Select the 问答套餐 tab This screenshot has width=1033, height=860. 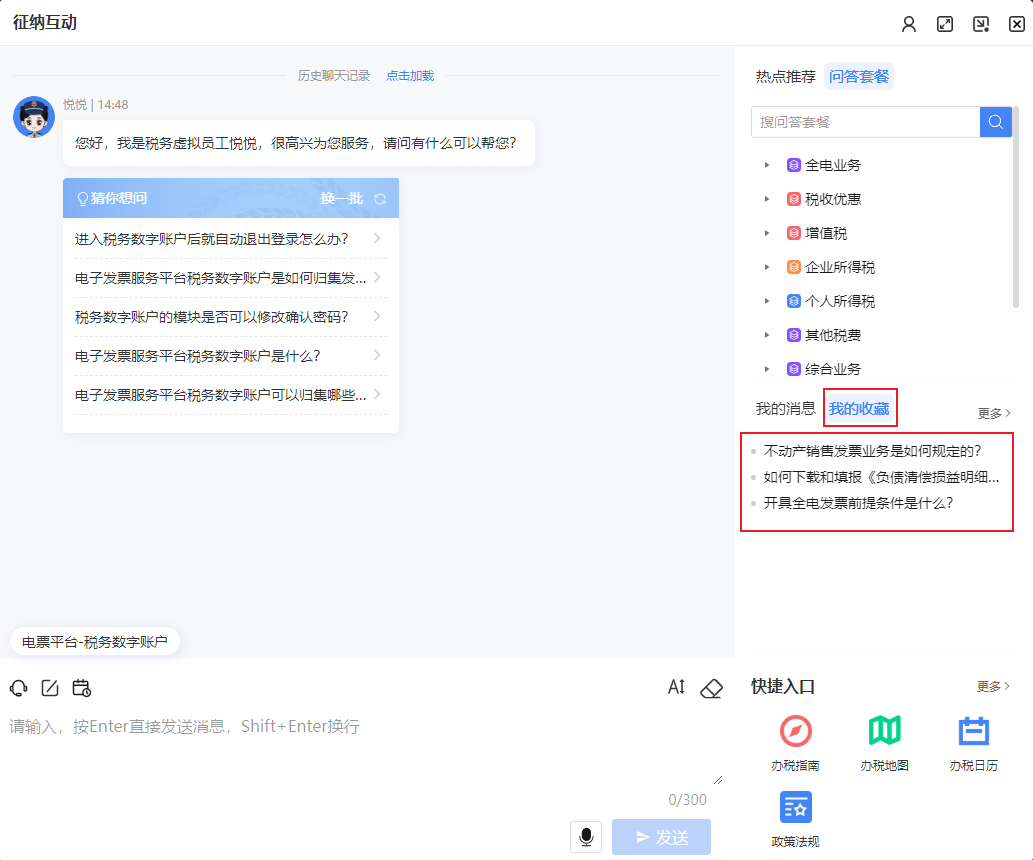tap(859, 76)
